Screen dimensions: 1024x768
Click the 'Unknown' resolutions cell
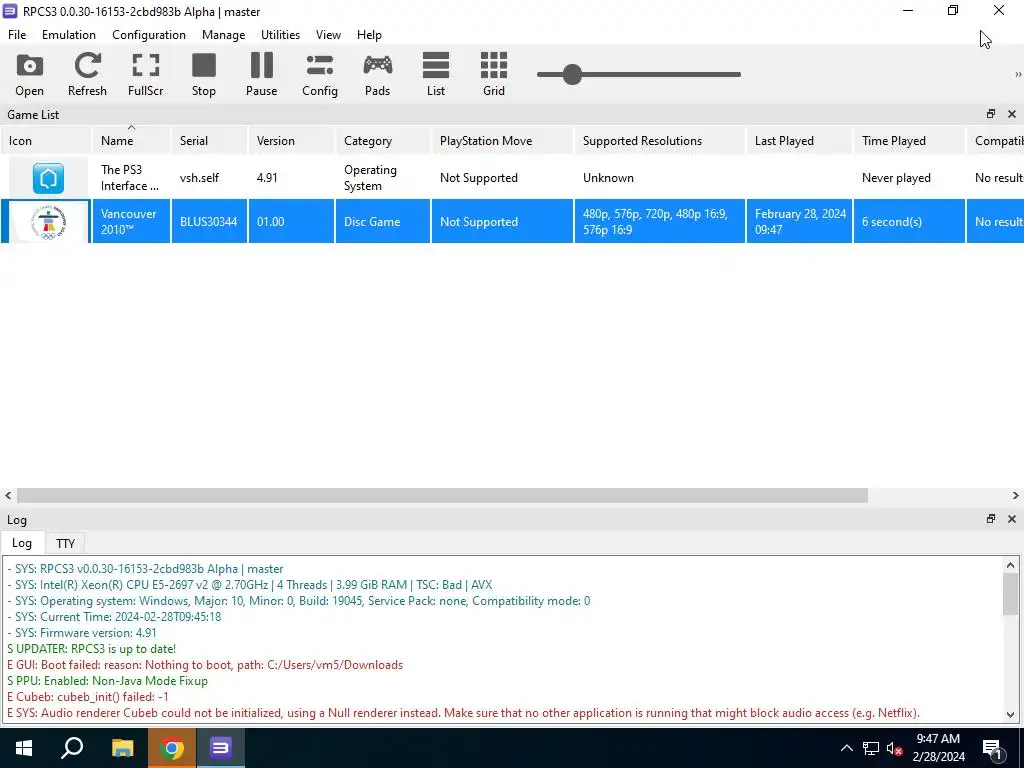pos(660,178)
